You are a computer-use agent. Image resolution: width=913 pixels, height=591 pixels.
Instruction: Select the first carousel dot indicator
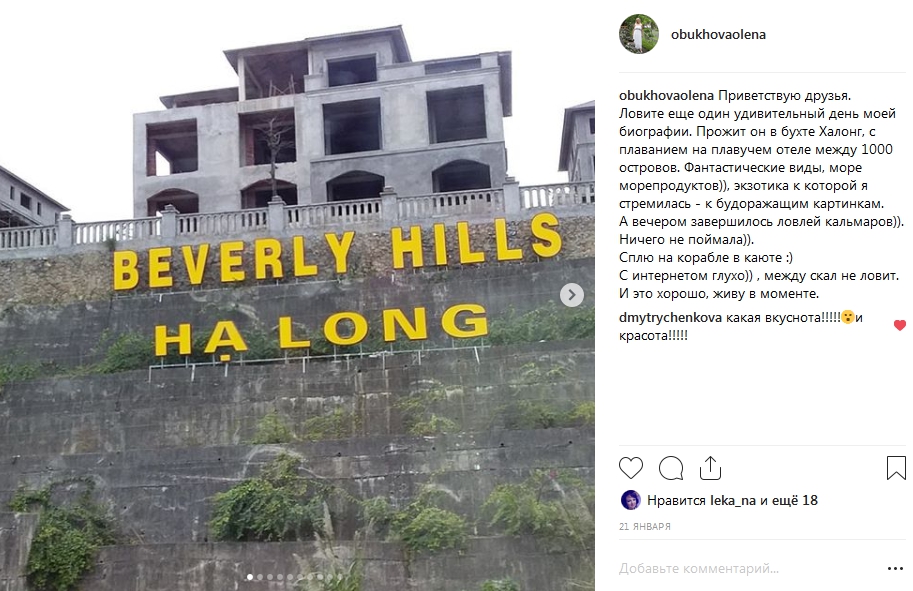click(250, 577)
